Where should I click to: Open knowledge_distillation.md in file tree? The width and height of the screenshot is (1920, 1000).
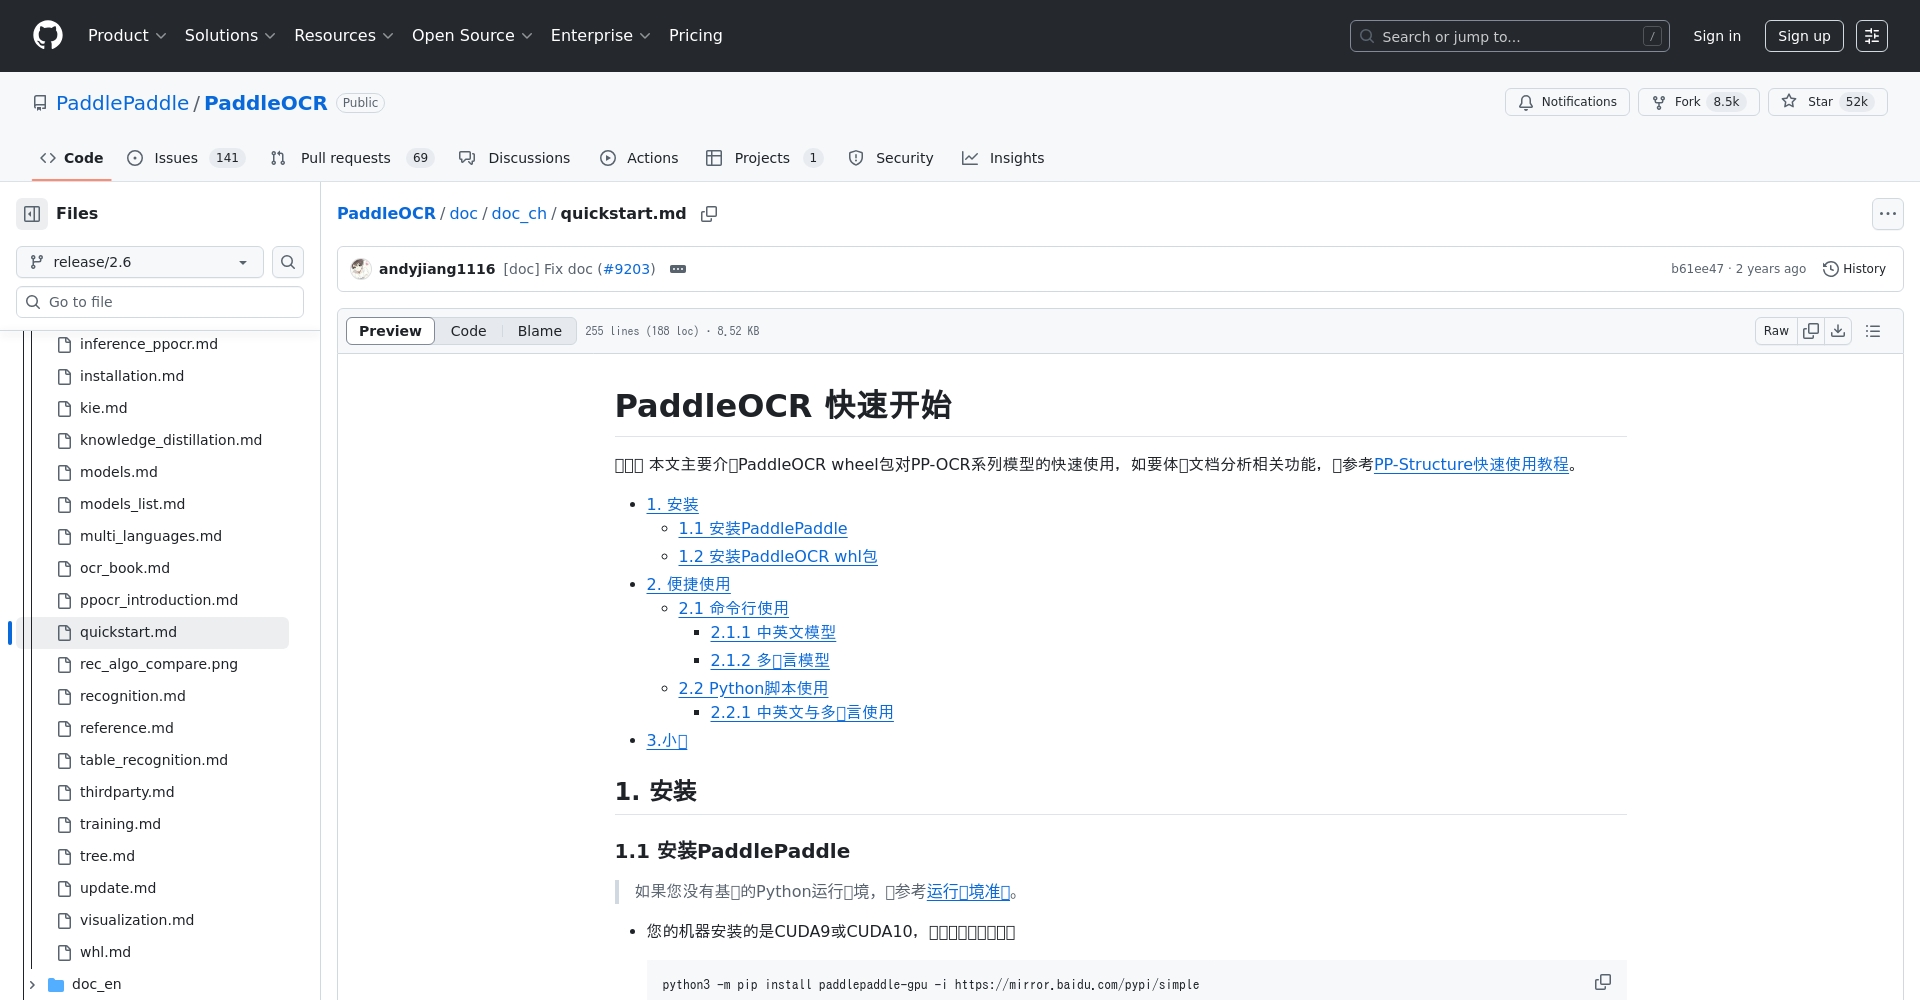point(171,440)
